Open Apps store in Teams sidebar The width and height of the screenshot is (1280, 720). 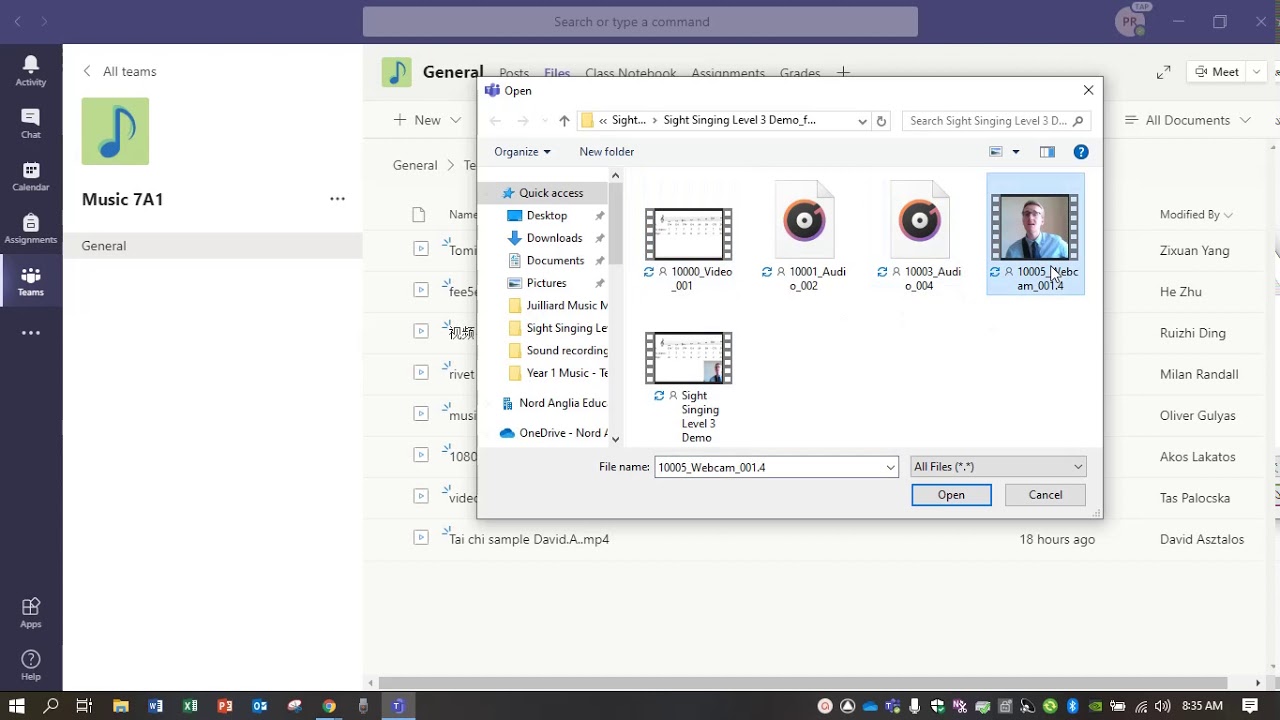31,613
